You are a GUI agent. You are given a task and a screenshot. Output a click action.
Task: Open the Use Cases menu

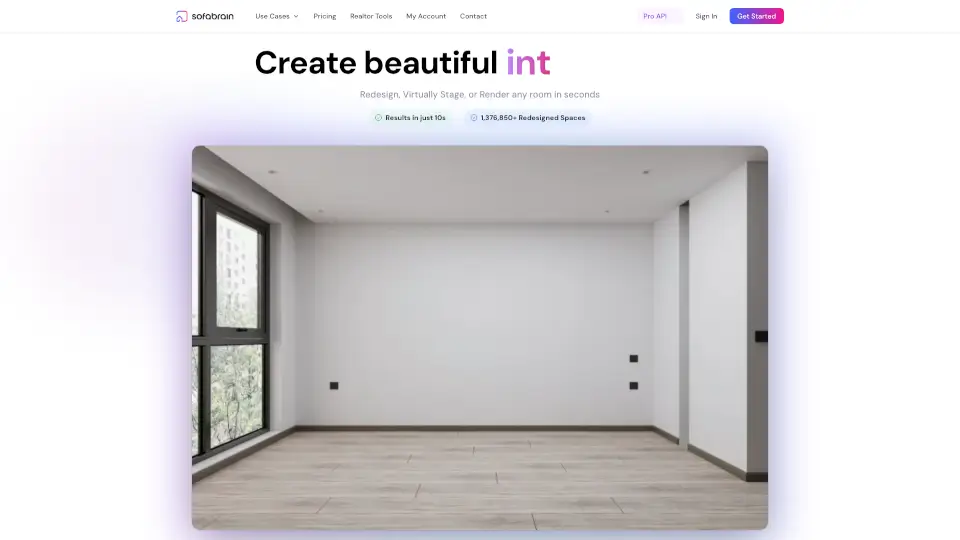click(271, 16)
